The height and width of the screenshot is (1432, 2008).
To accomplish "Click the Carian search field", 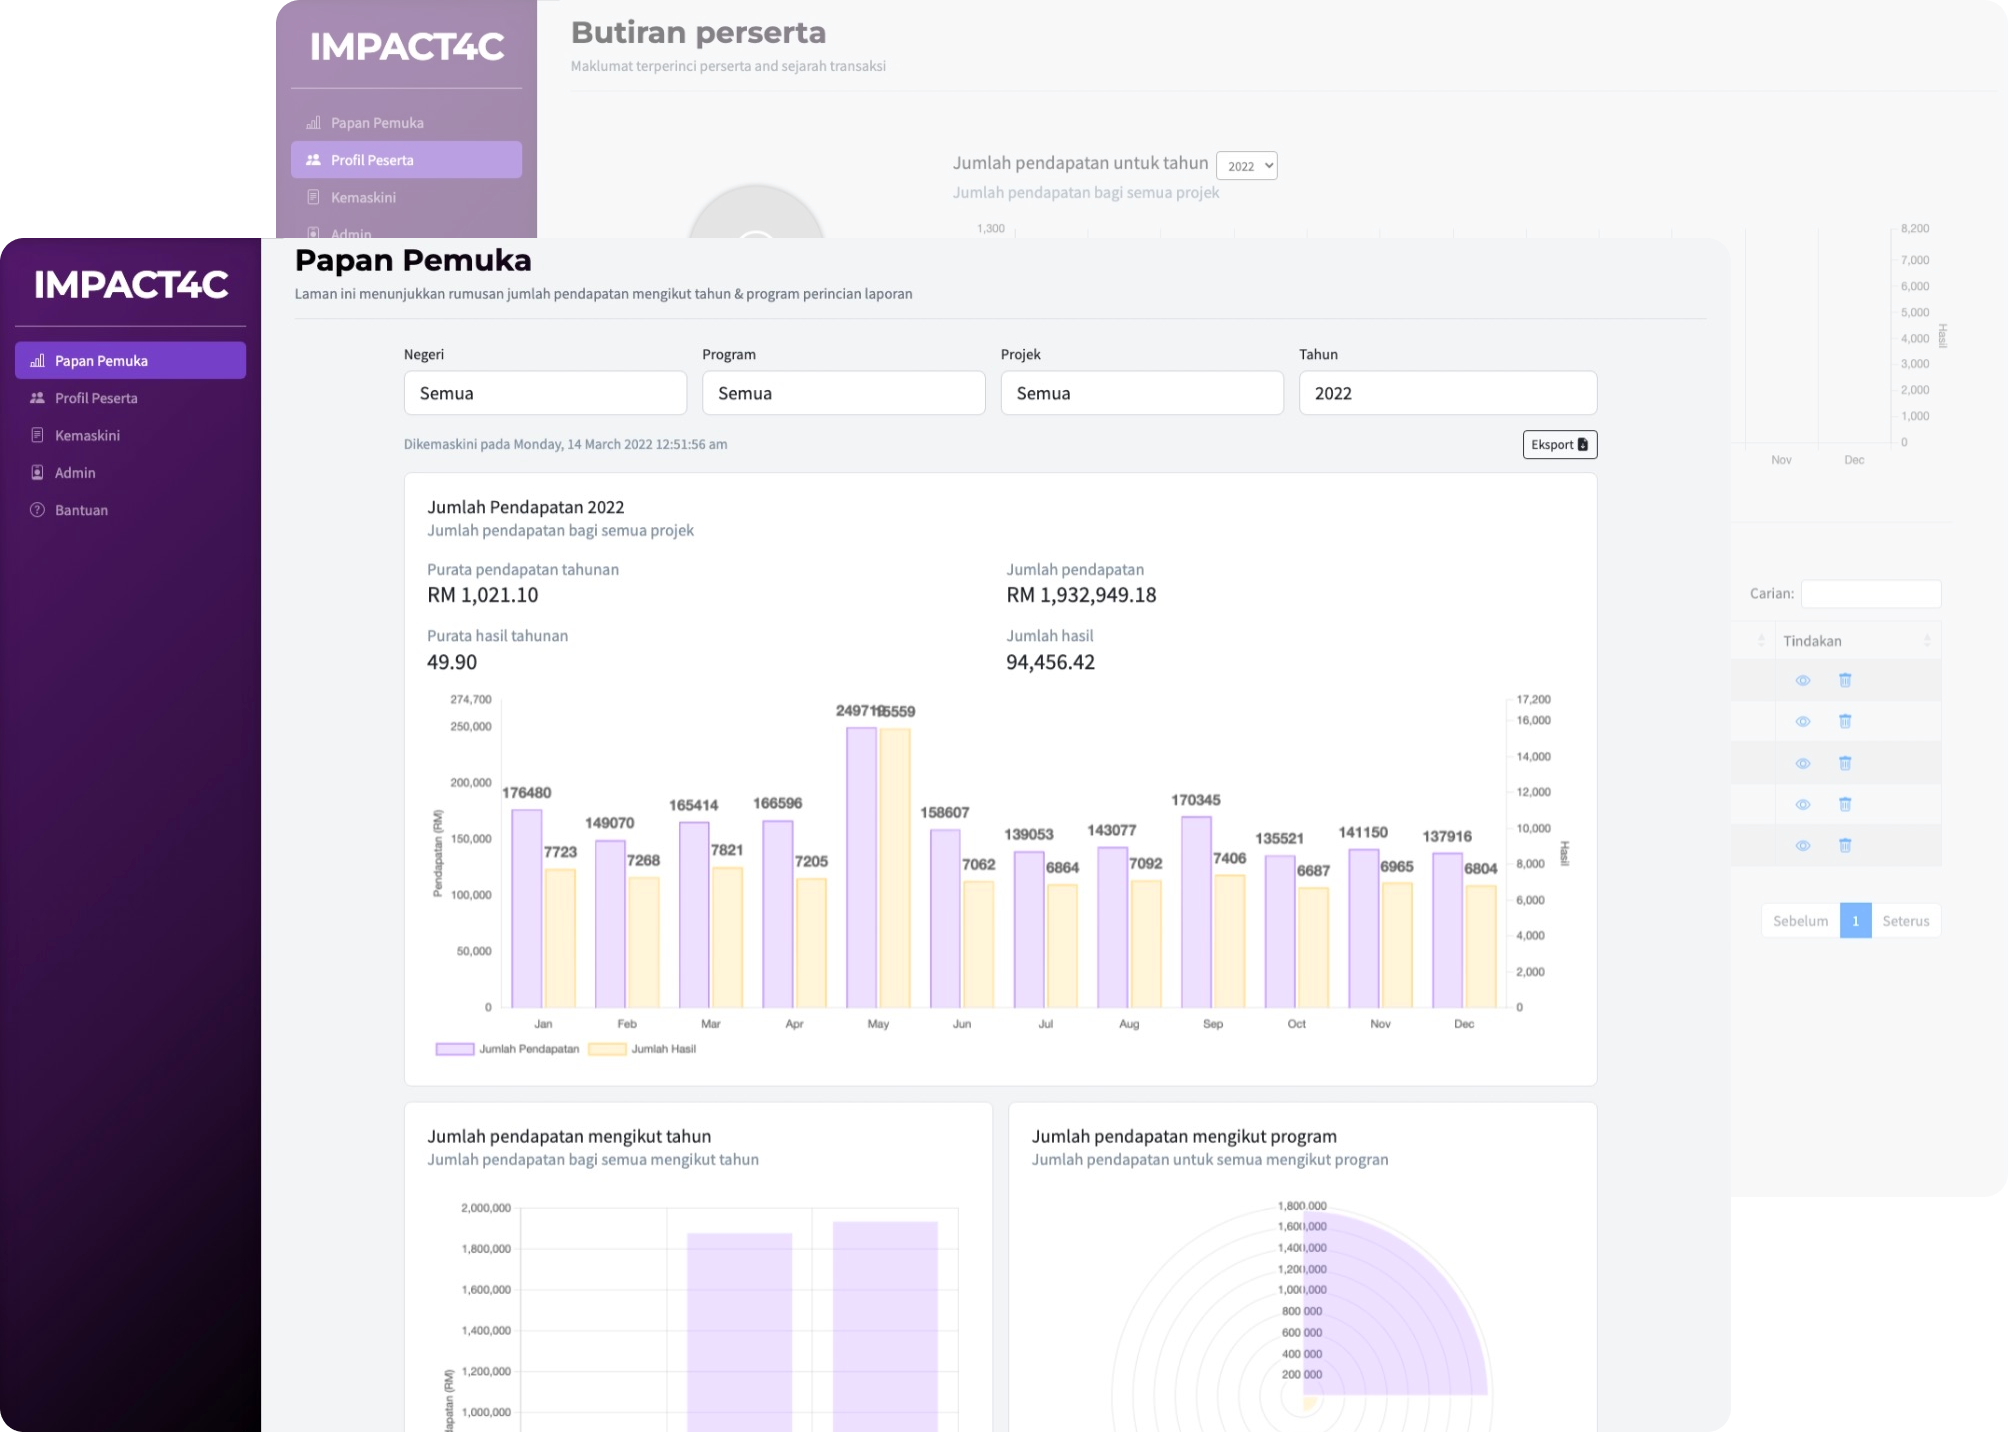I will (1871, 593).
